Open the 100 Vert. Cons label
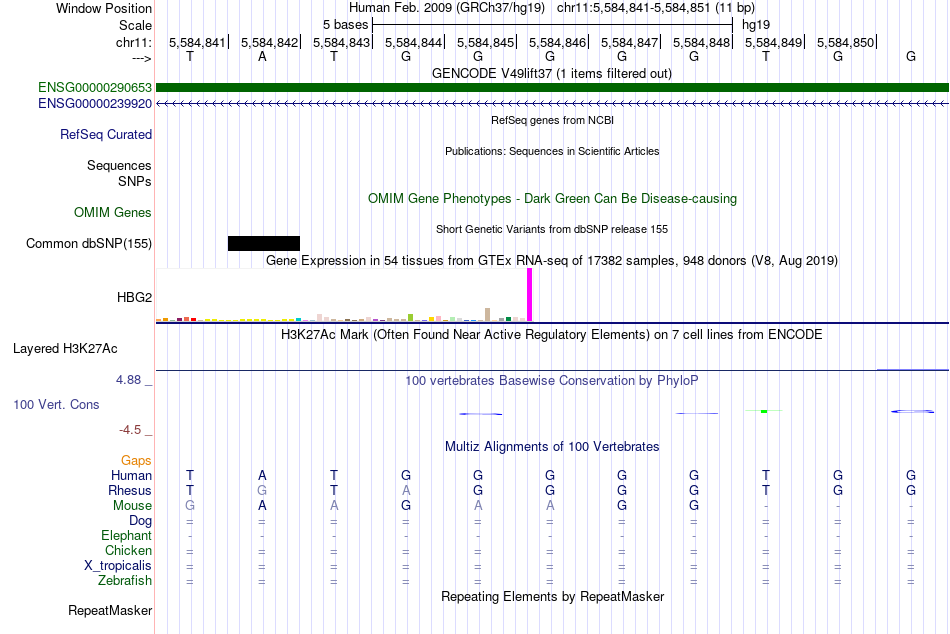Viewport: 950px width, 634px height. click(56, 404)
